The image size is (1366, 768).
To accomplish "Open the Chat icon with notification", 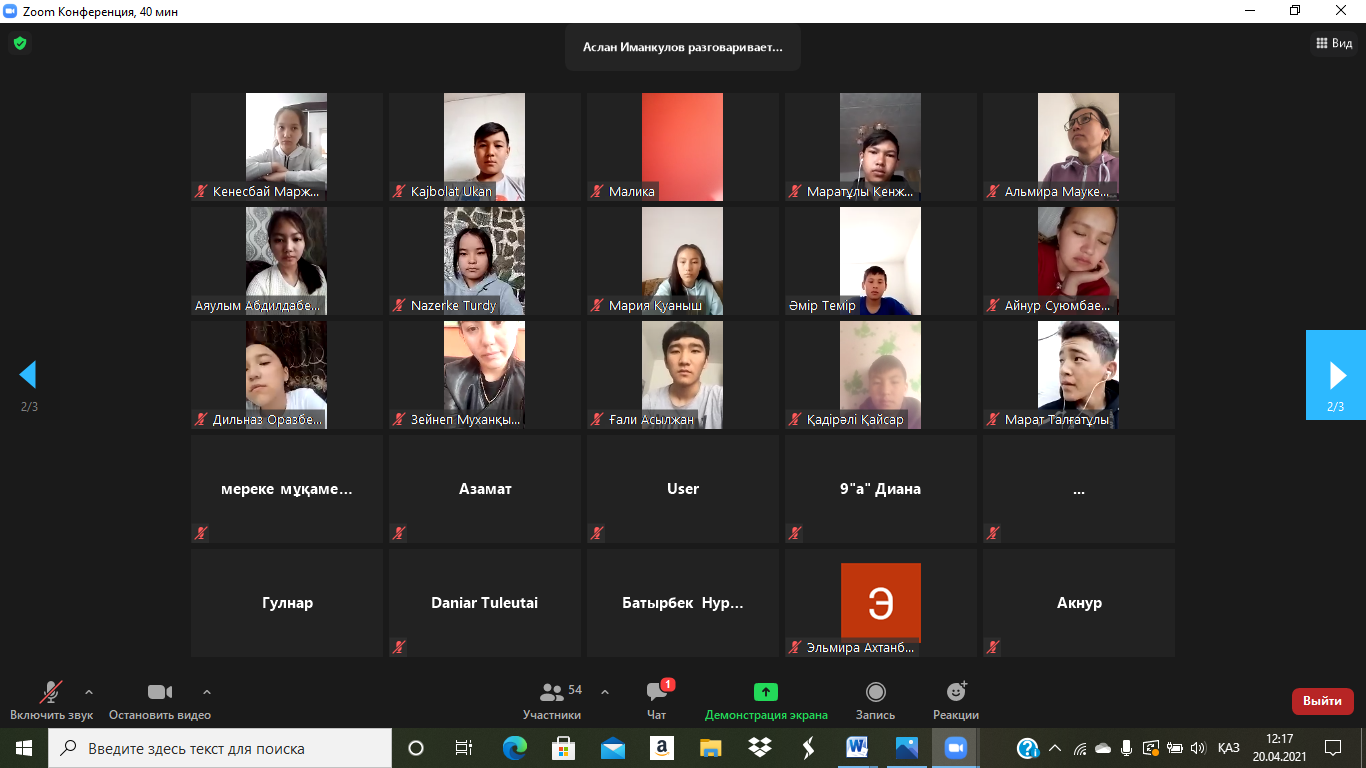I will click(x=657, y=692).
